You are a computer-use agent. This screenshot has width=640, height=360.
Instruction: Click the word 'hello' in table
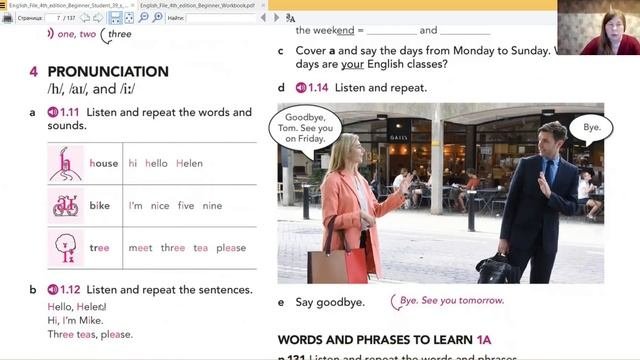(x=156, y=163)
